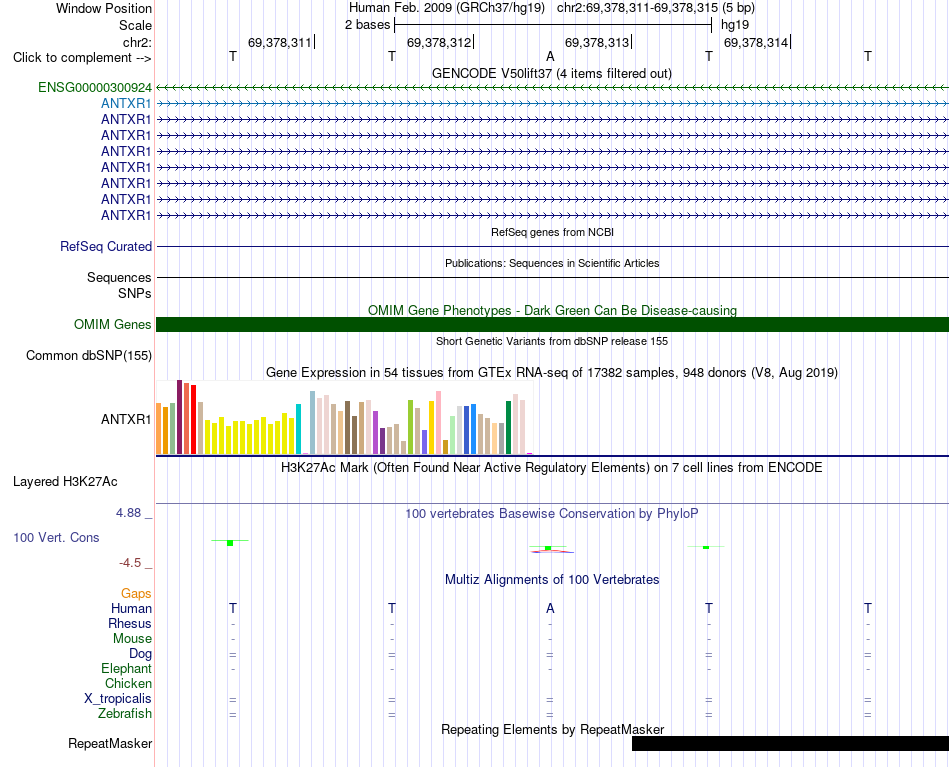This screenshot has width=950, height=767.
Task: Click the Gaps label in Multiz
Action: [136, 594]
